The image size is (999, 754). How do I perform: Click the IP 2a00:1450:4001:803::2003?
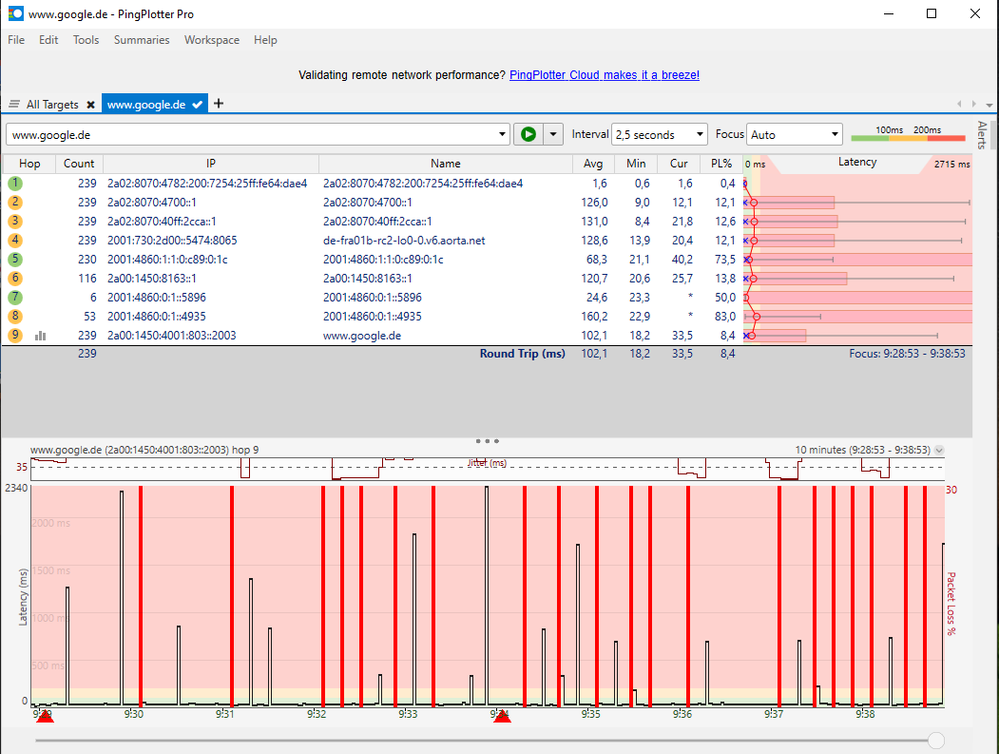click(x=171, y=335)
